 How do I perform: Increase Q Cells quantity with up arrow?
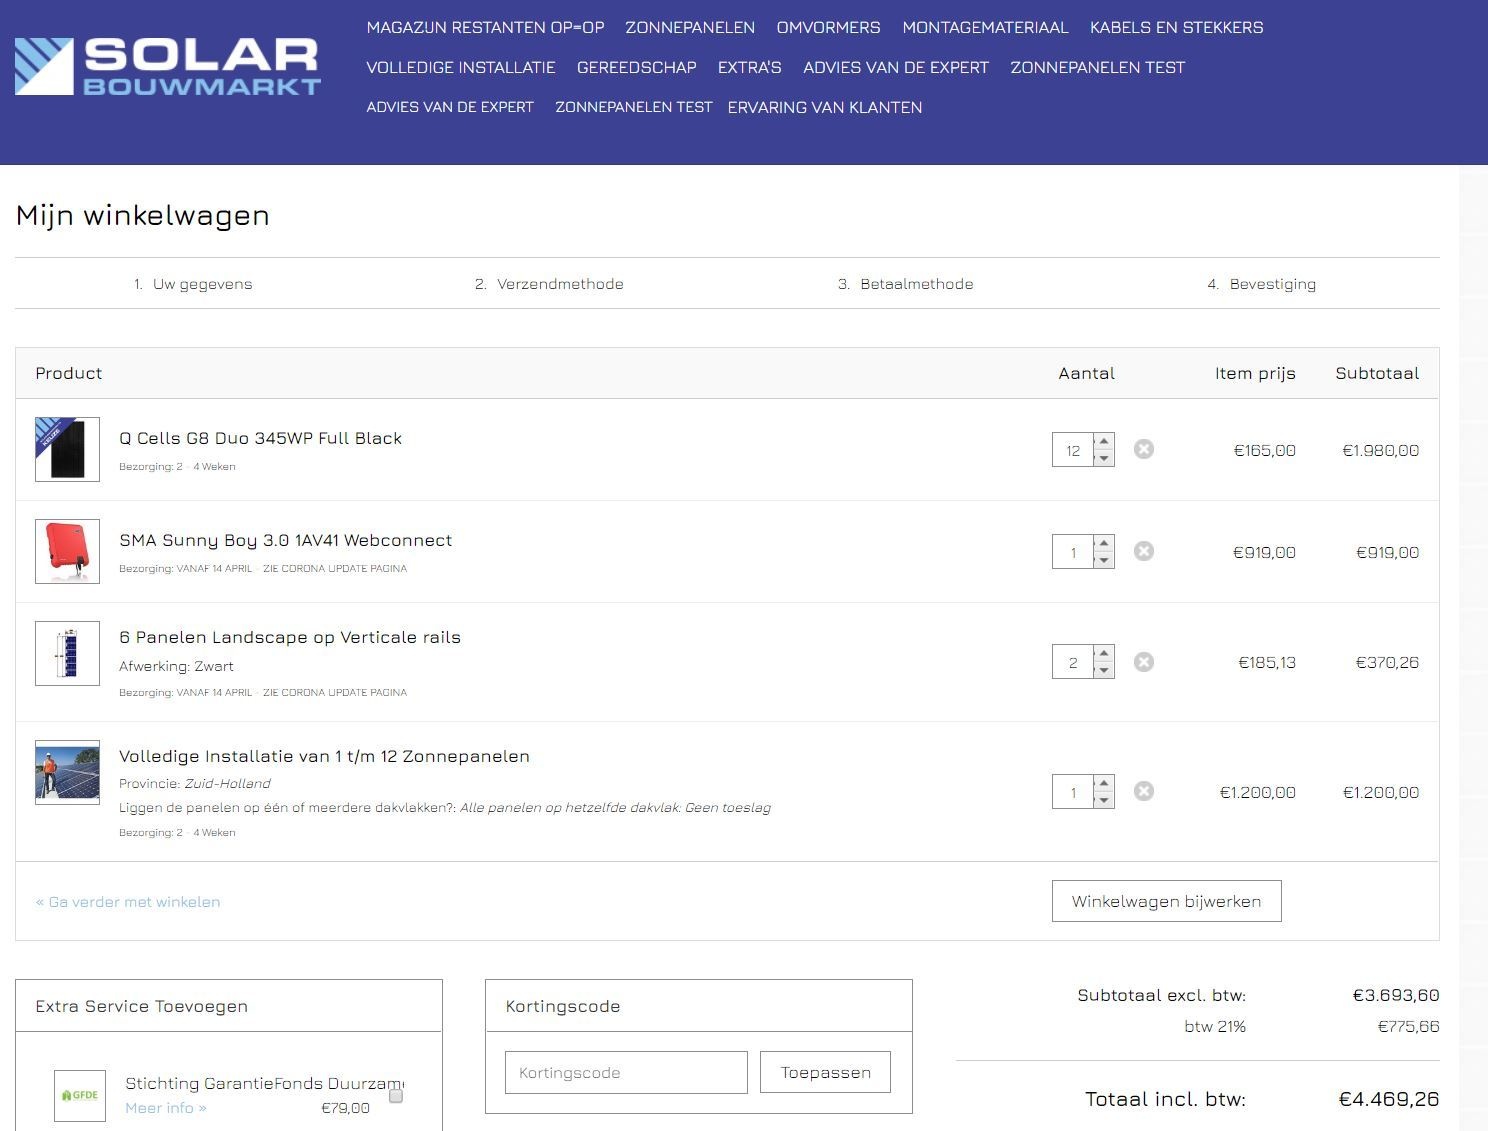(x=1104, y=441)
